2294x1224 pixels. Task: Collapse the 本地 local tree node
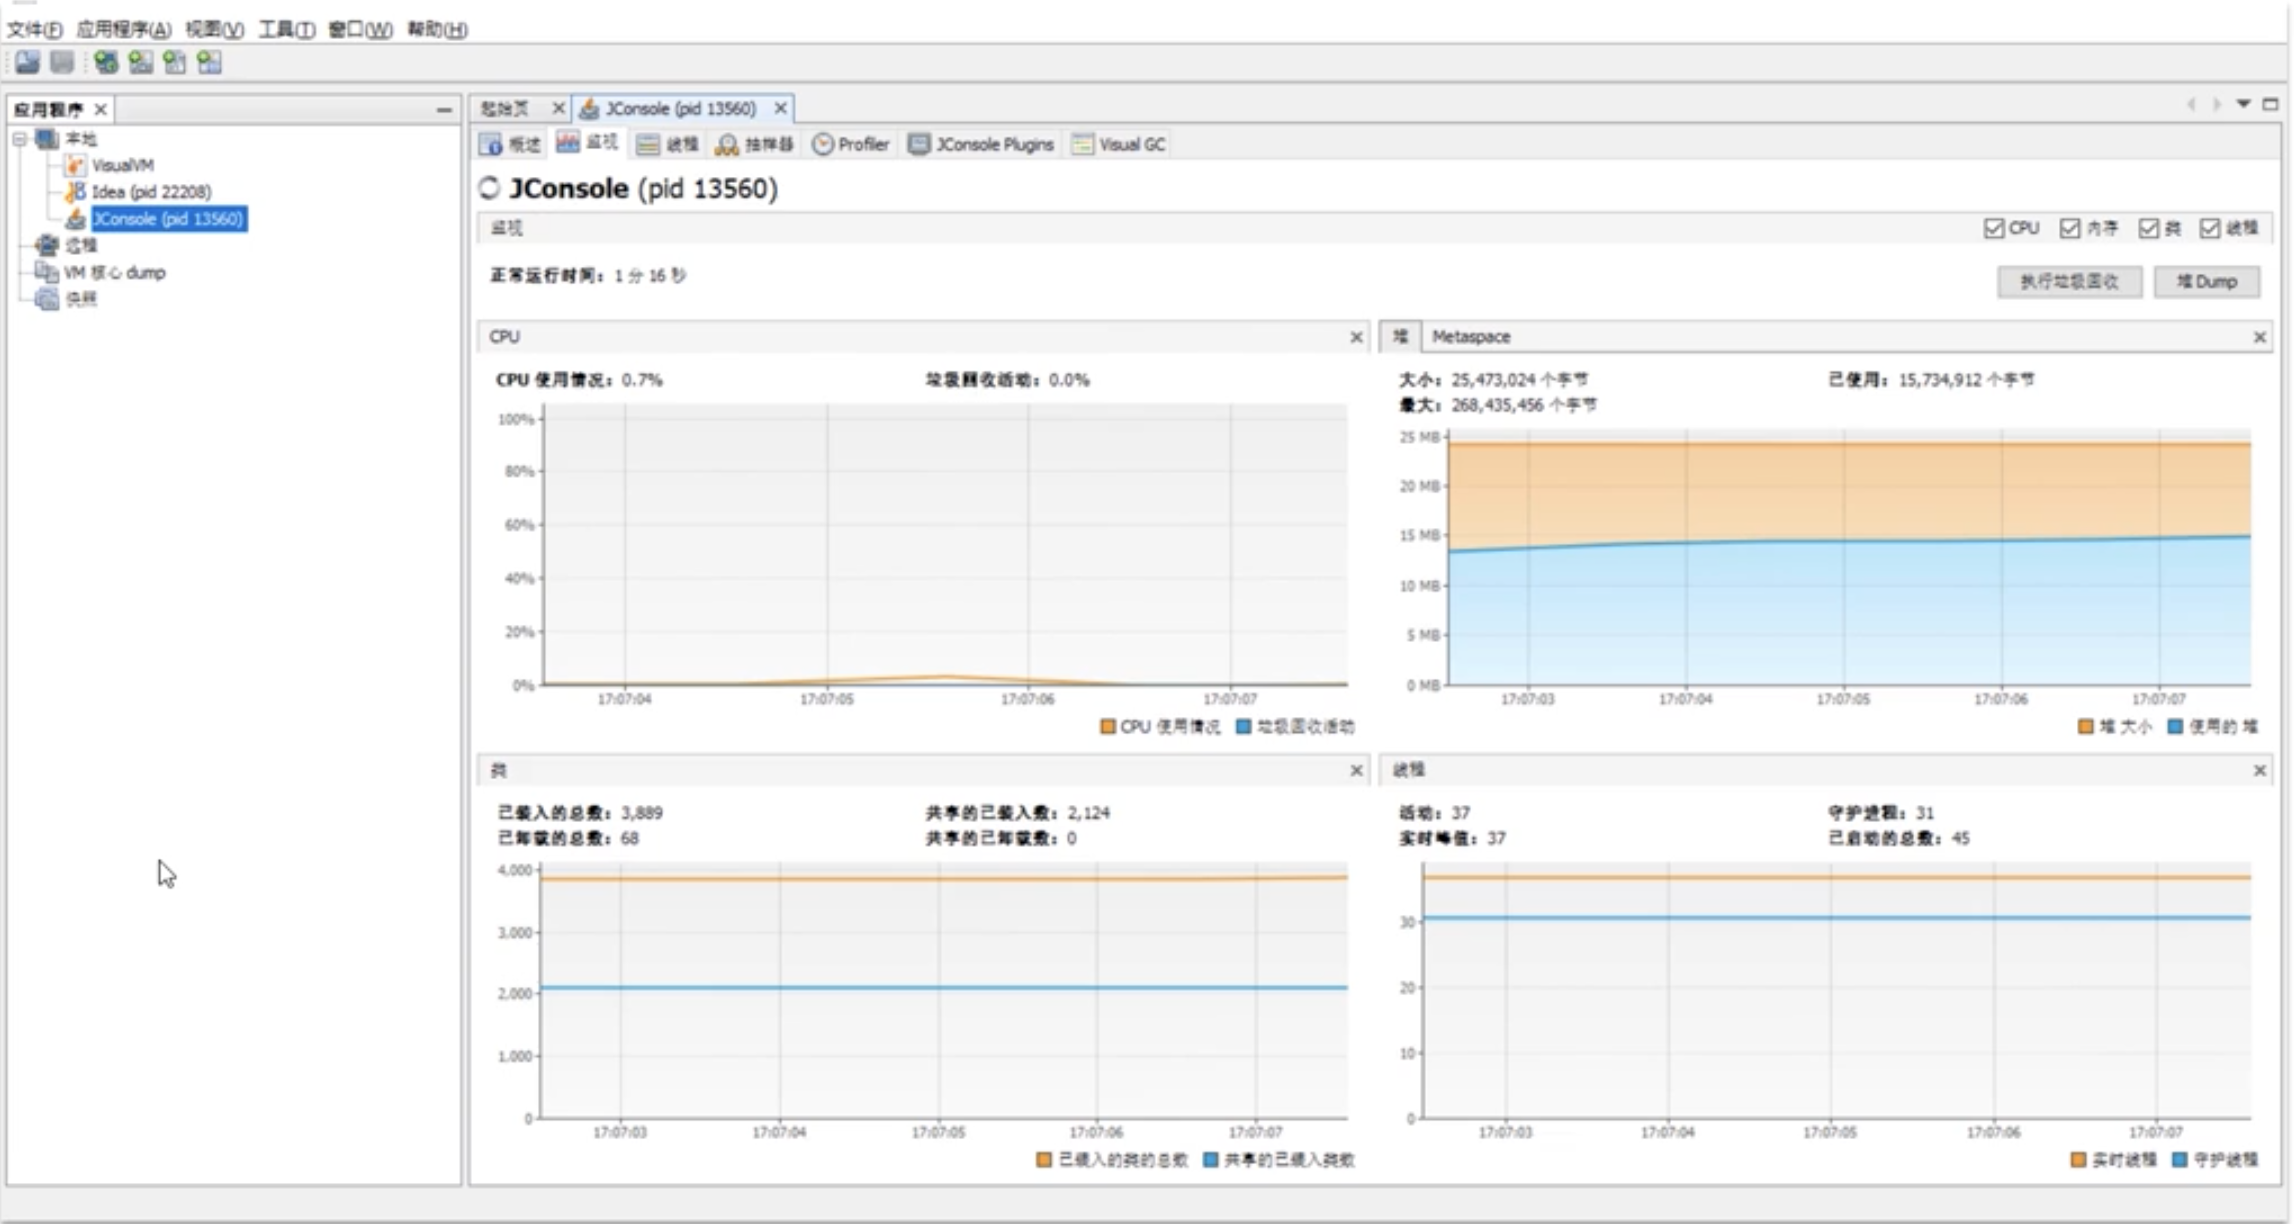tap(19, 139)
